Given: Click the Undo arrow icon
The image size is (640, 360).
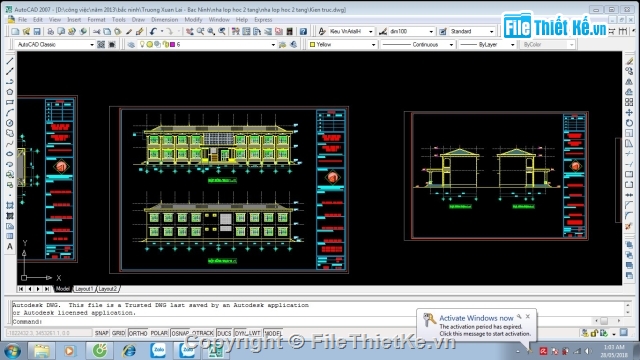Looking at the screenshot, I should (x=153, y=31).
